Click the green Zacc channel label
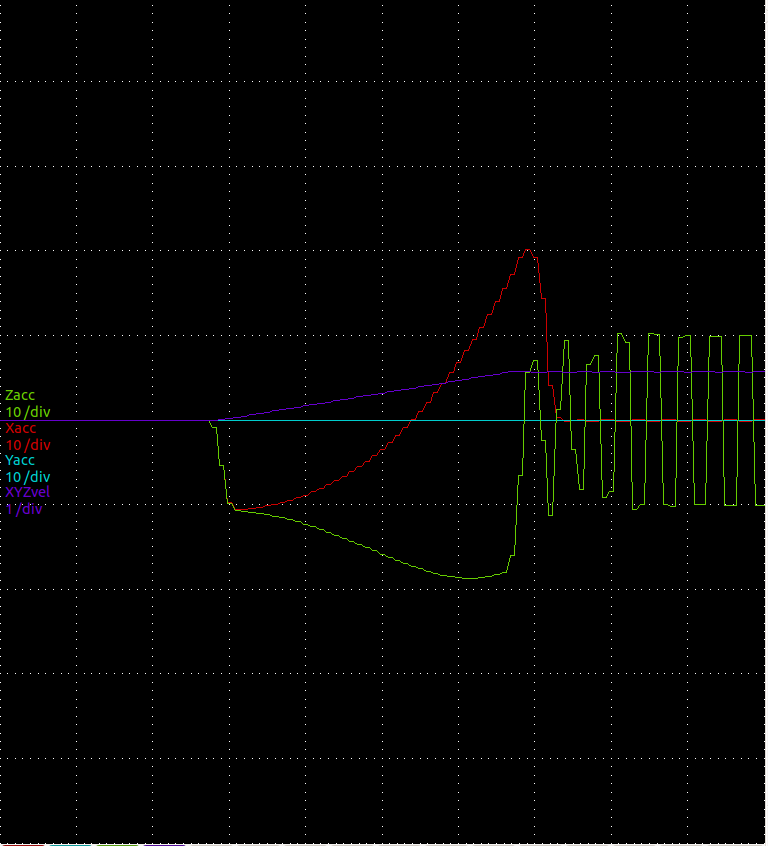768x846 pixels. [20, 395]
